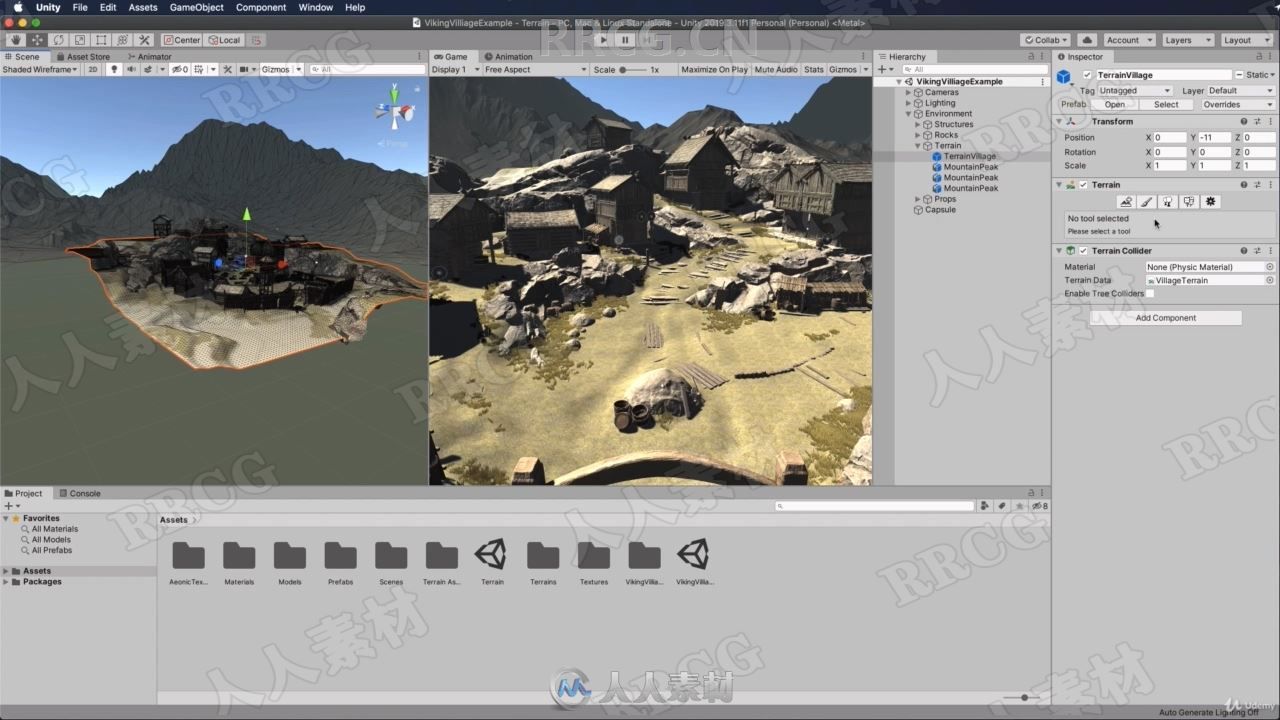Select the Paint Details terrain tool
The width and height of the screenshot is (1280, 720).
click(1189, 202)
